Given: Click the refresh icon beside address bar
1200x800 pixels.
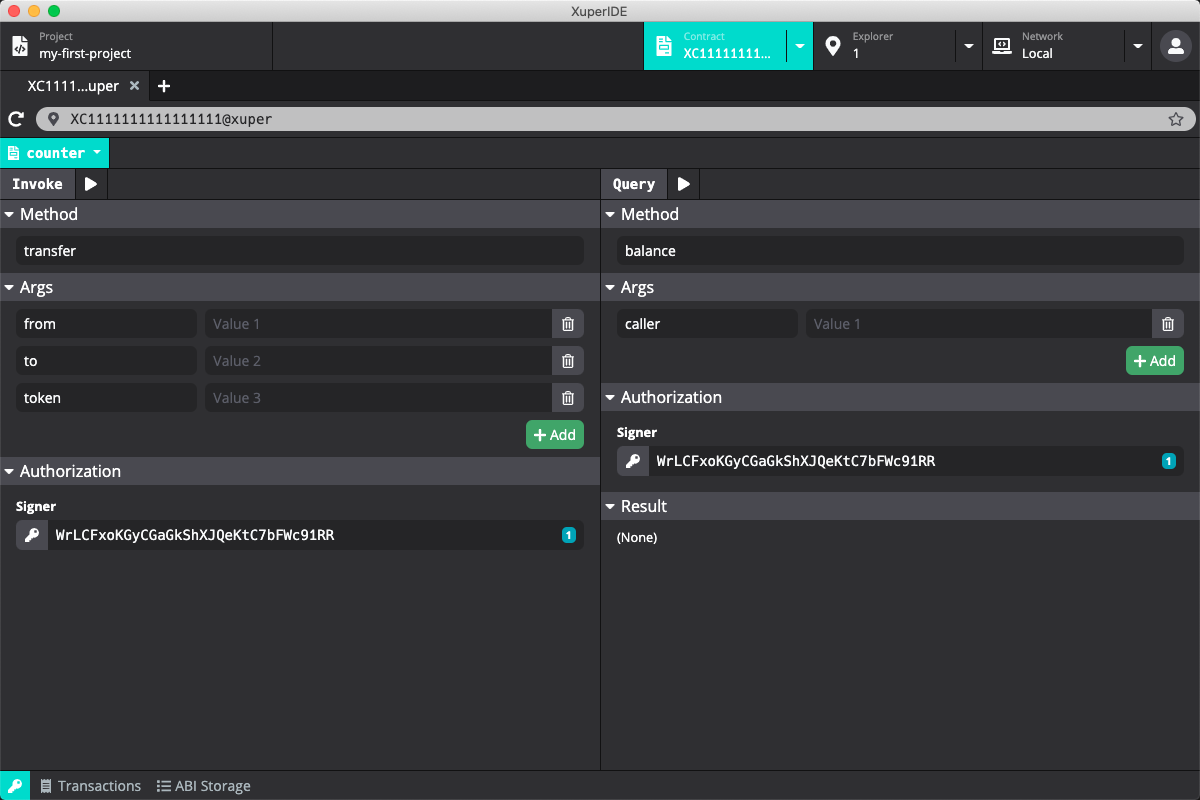Looking at the screenshot, I should tap(16, 119).
